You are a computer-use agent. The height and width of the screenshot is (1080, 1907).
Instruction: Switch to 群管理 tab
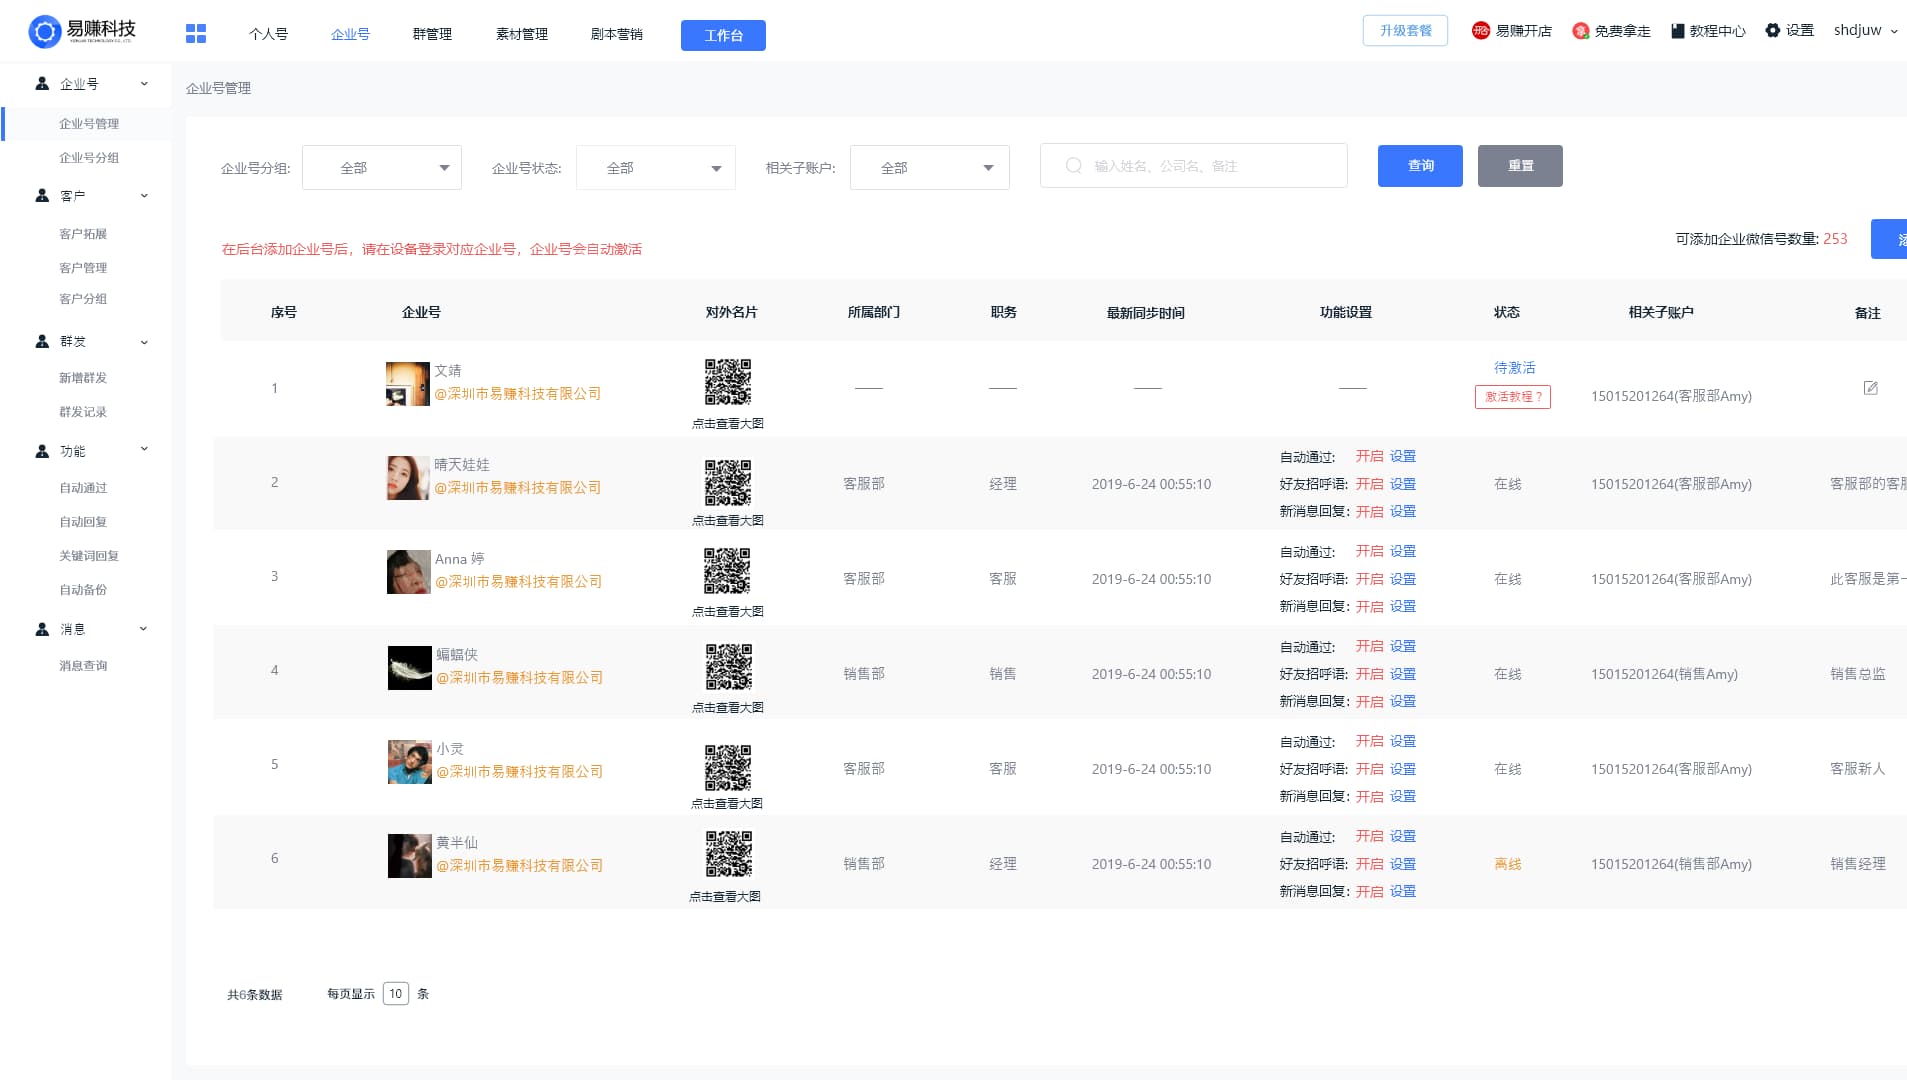[x=432, y=34]
